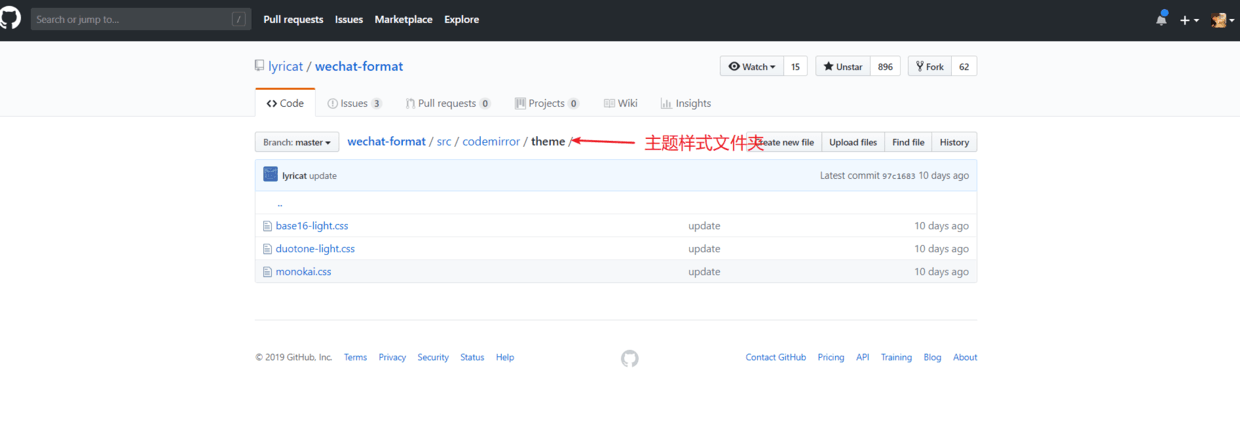Image resolution: width=1240 pixels, height=435 pixels.
Task: Open lyricat commit author name link
Action: pos(294,176)
